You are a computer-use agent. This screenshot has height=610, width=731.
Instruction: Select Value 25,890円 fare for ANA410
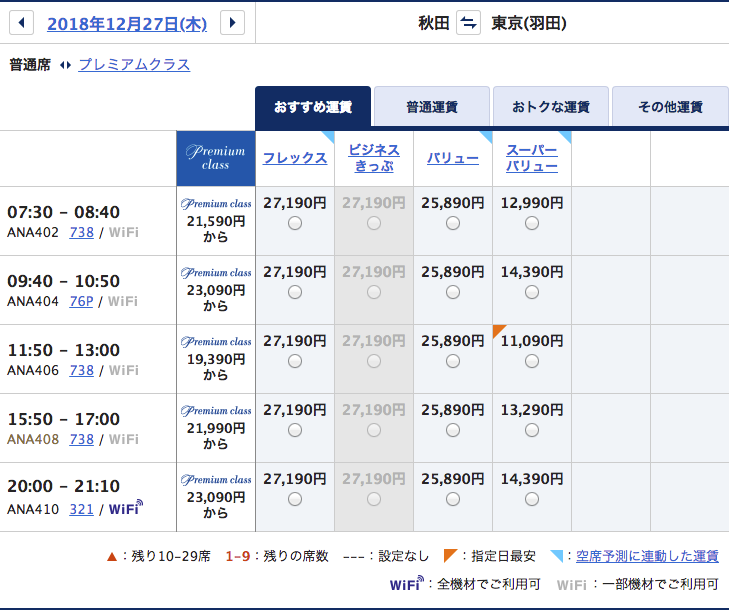click(x=453, y=500)
